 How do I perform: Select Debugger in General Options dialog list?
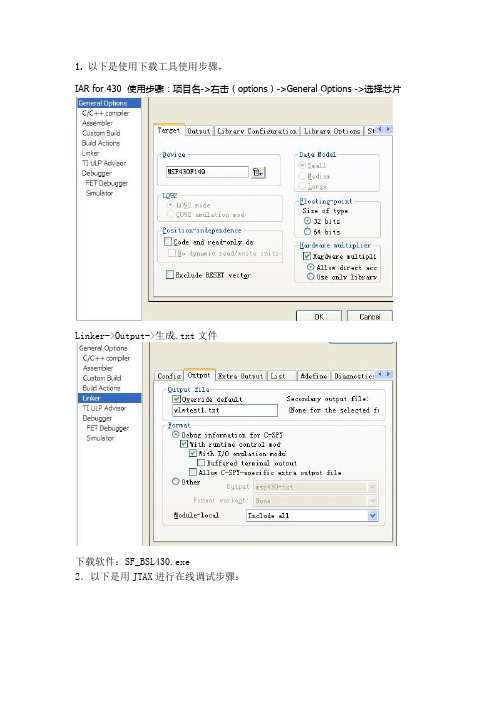(x=96, y=173)
